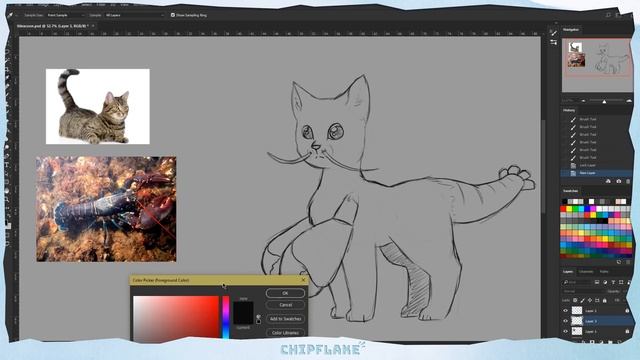The image size is (640, 360).
Task: Open the collapsed brush panel icon beside Navigator
Action: [553, 33]
